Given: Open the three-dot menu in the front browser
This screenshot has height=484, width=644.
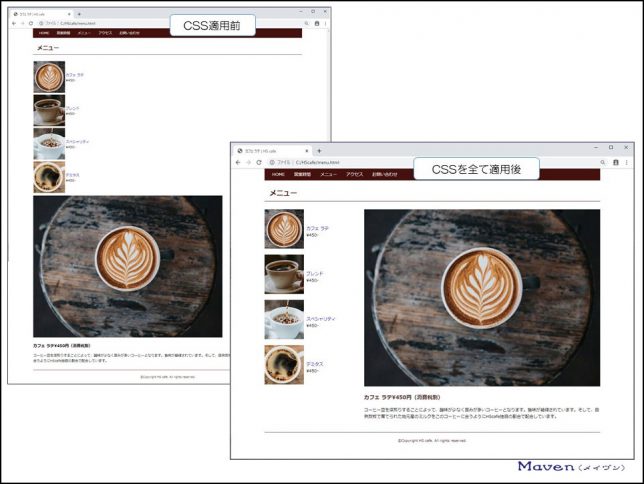Looking at the screenshot, I should (x=626, y=162).
